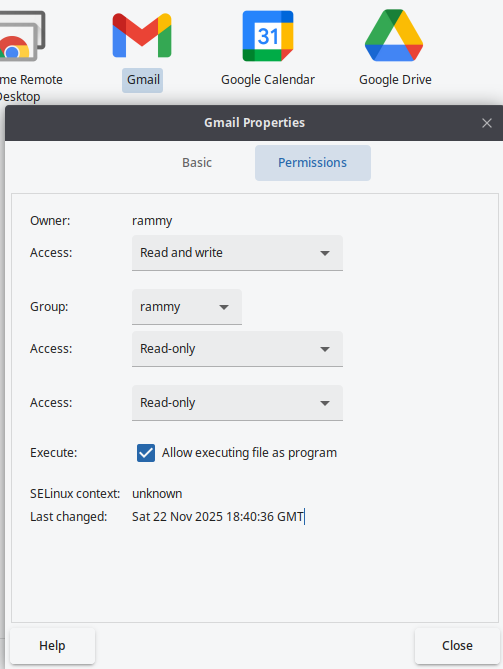This screenshot has height=669, width=503.
Task: Click the Group: label
Action: (x=49, y=307)
